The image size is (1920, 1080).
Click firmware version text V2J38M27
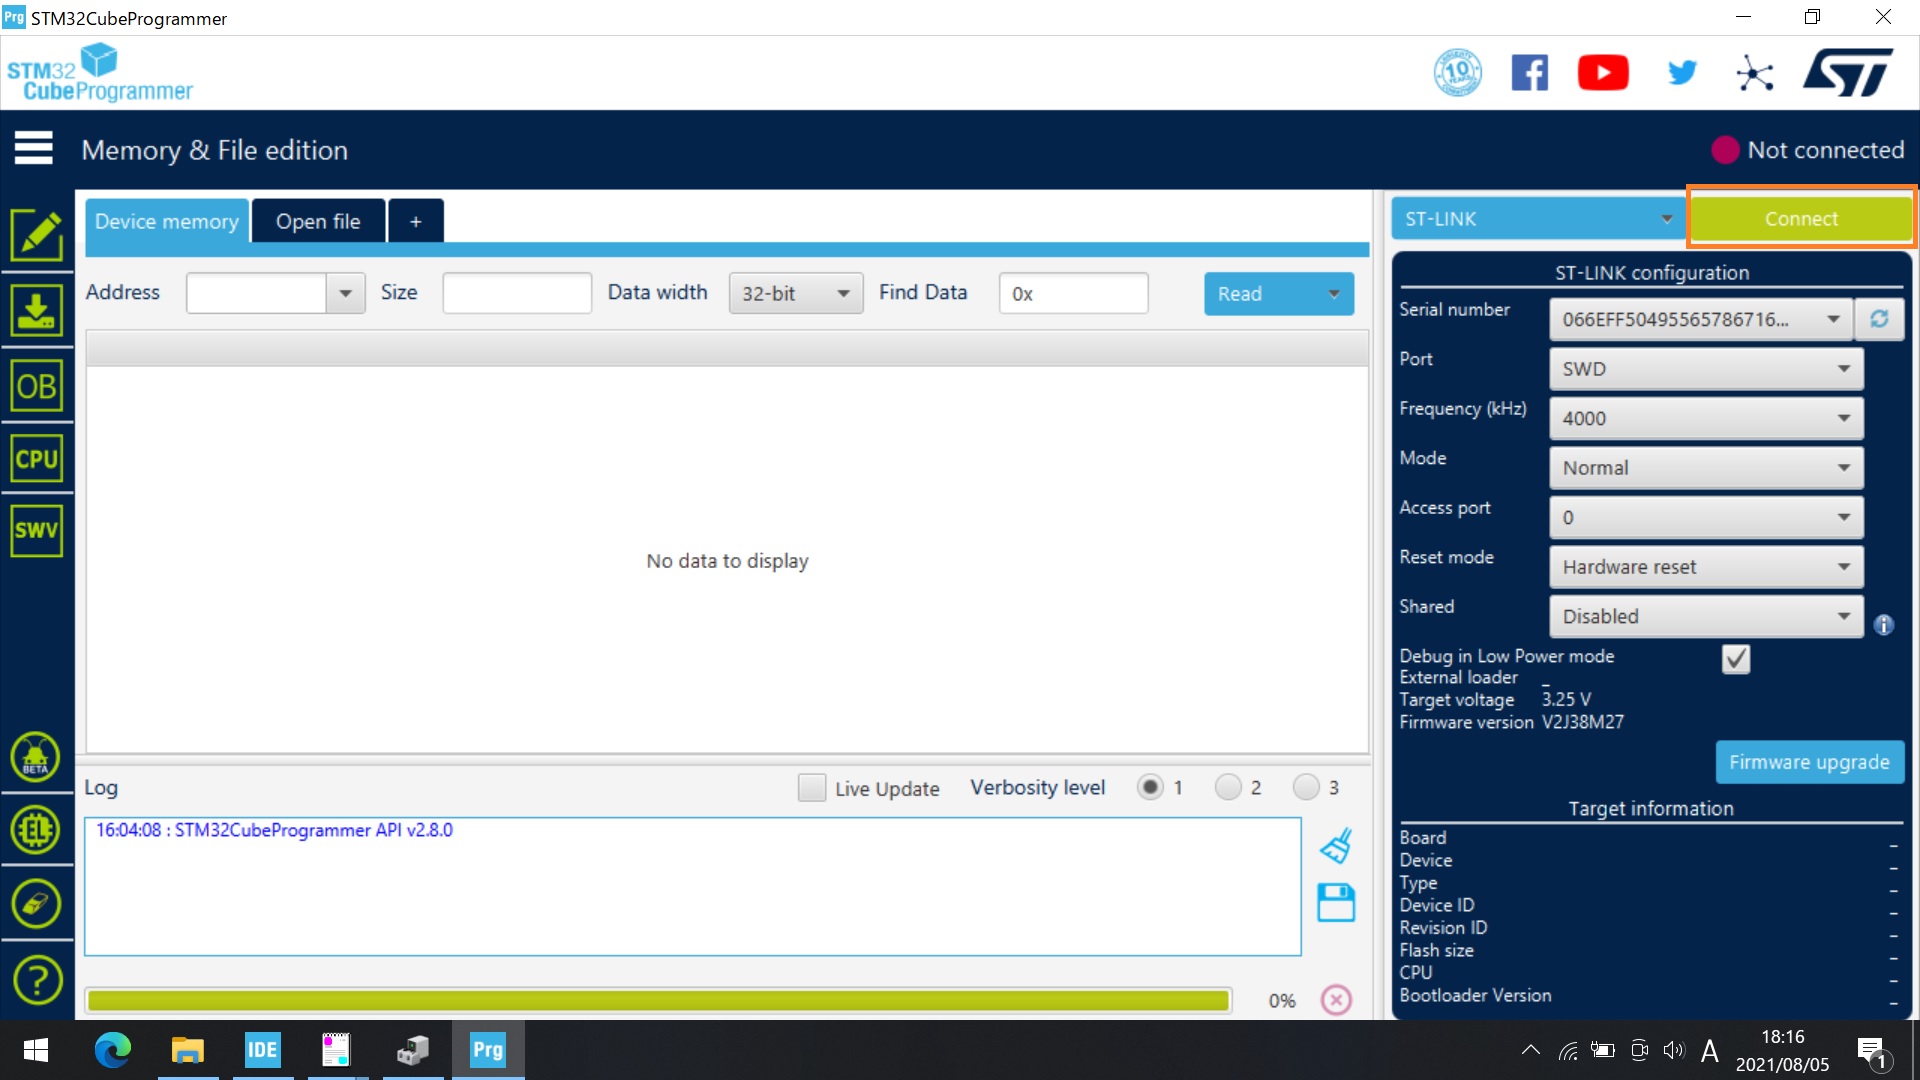click(x=1583, y=722)
